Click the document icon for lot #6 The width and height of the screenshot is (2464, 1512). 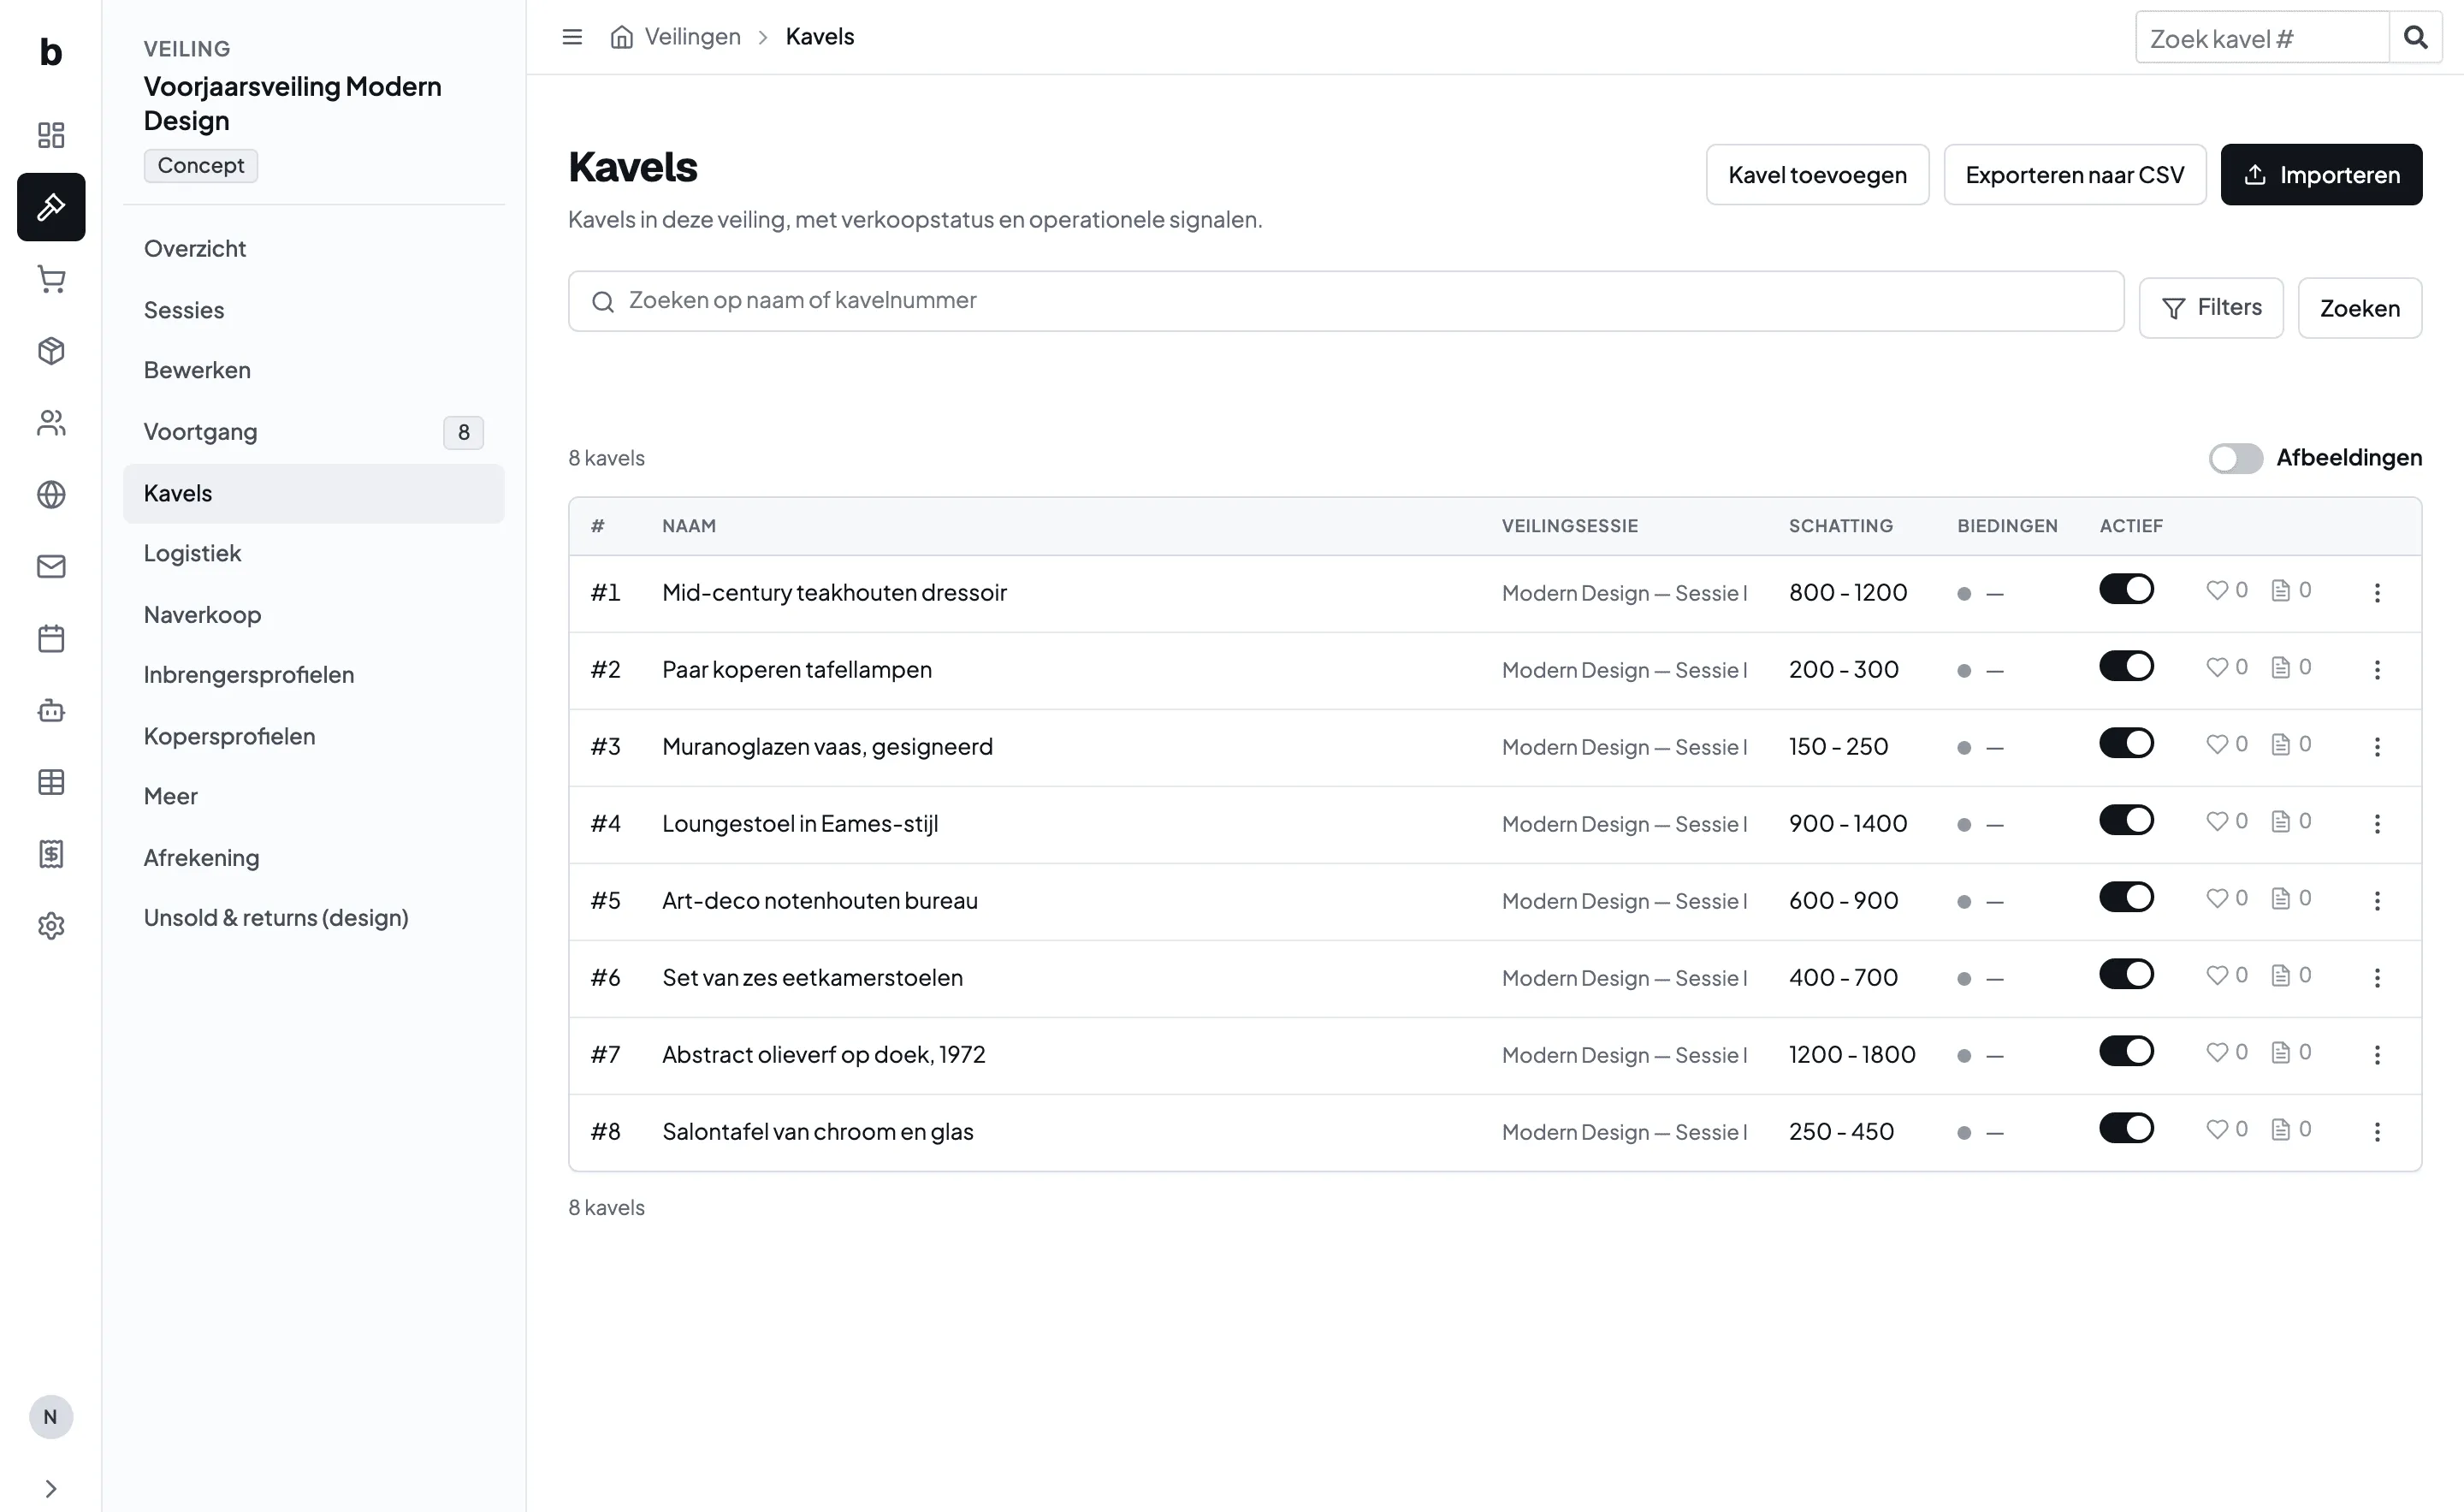(x=2281, y=975)
